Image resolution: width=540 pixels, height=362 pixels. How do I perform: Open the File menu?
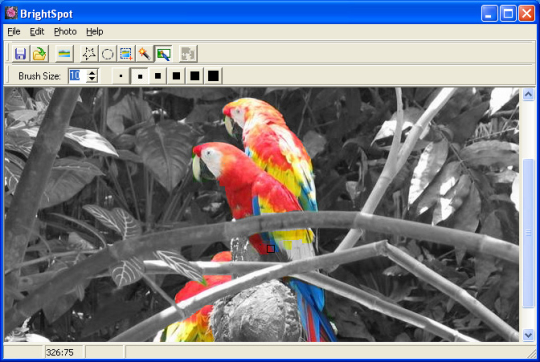click(14, 32)
